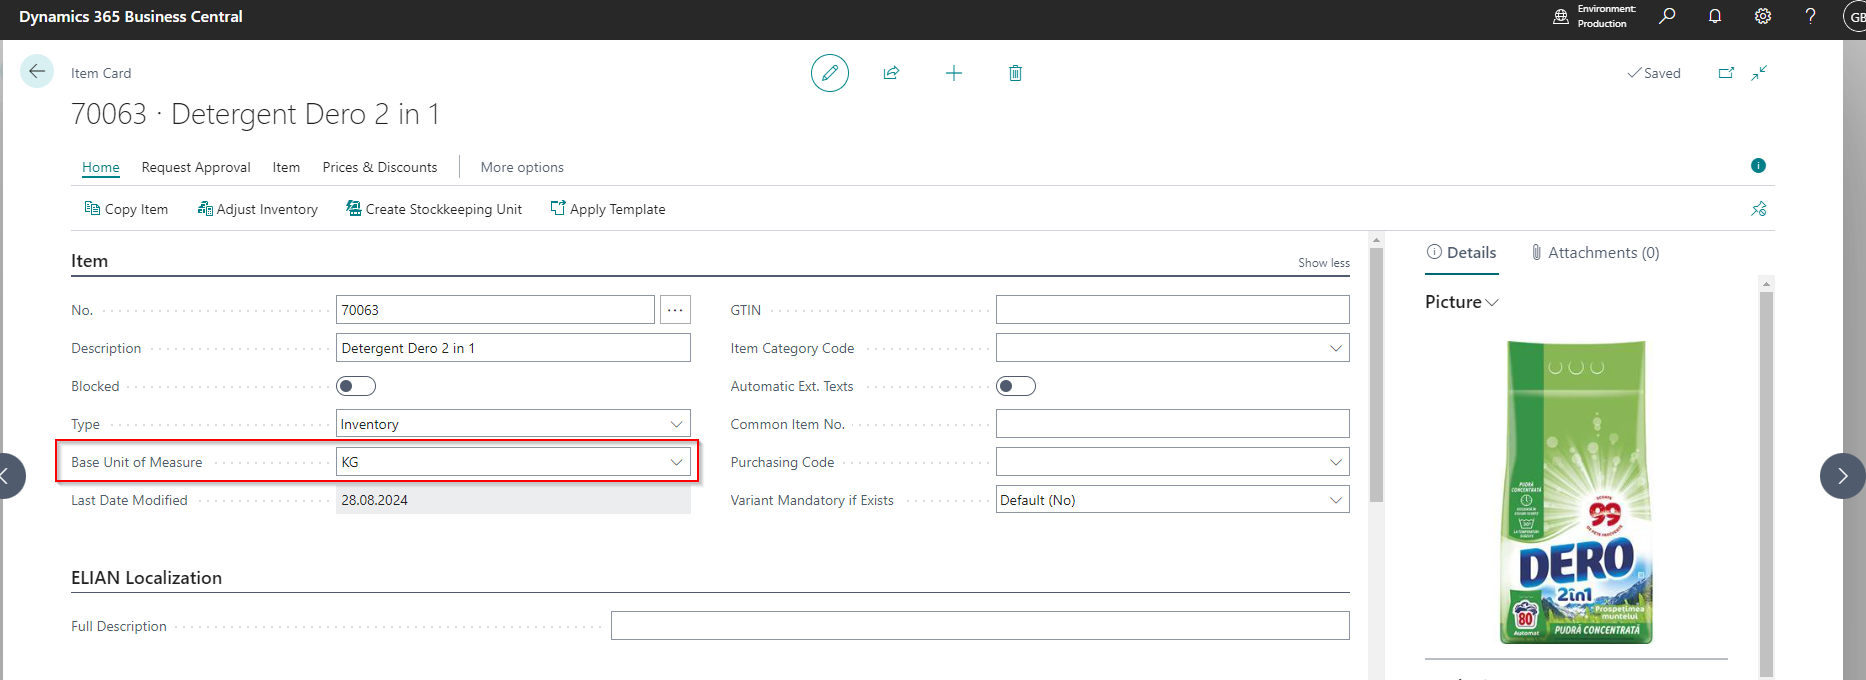This screenshot has height=680, width=1866.
Task: Delete item using trash icon
Action: click(1015, 73)
